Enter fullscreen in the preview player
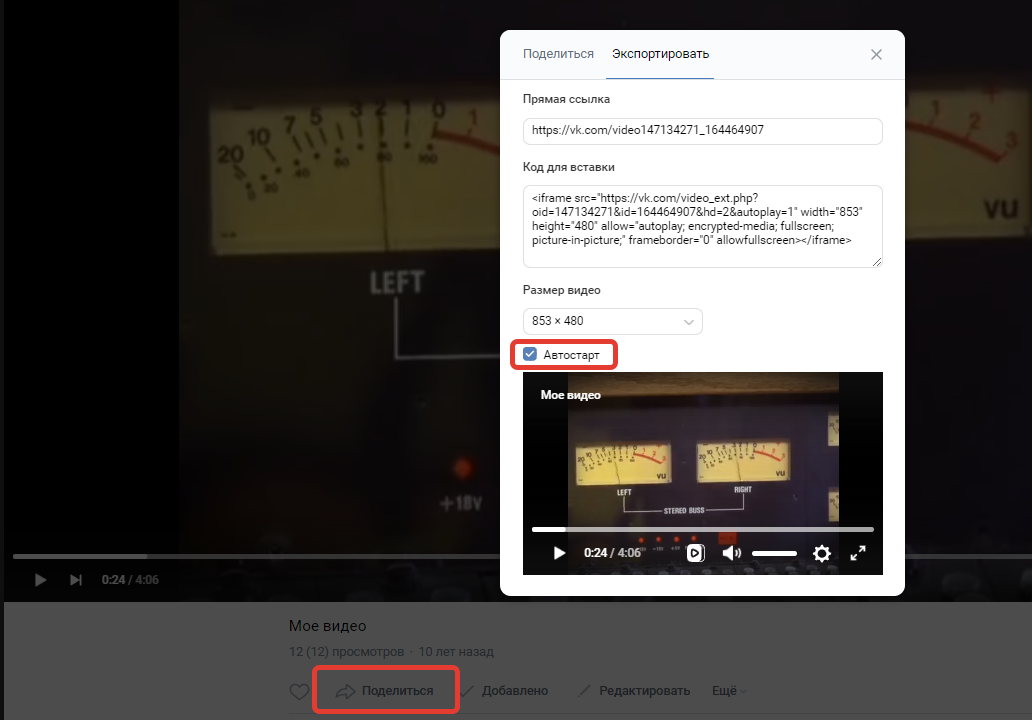This screenshot has width=1032, height=720. (858, 553)
